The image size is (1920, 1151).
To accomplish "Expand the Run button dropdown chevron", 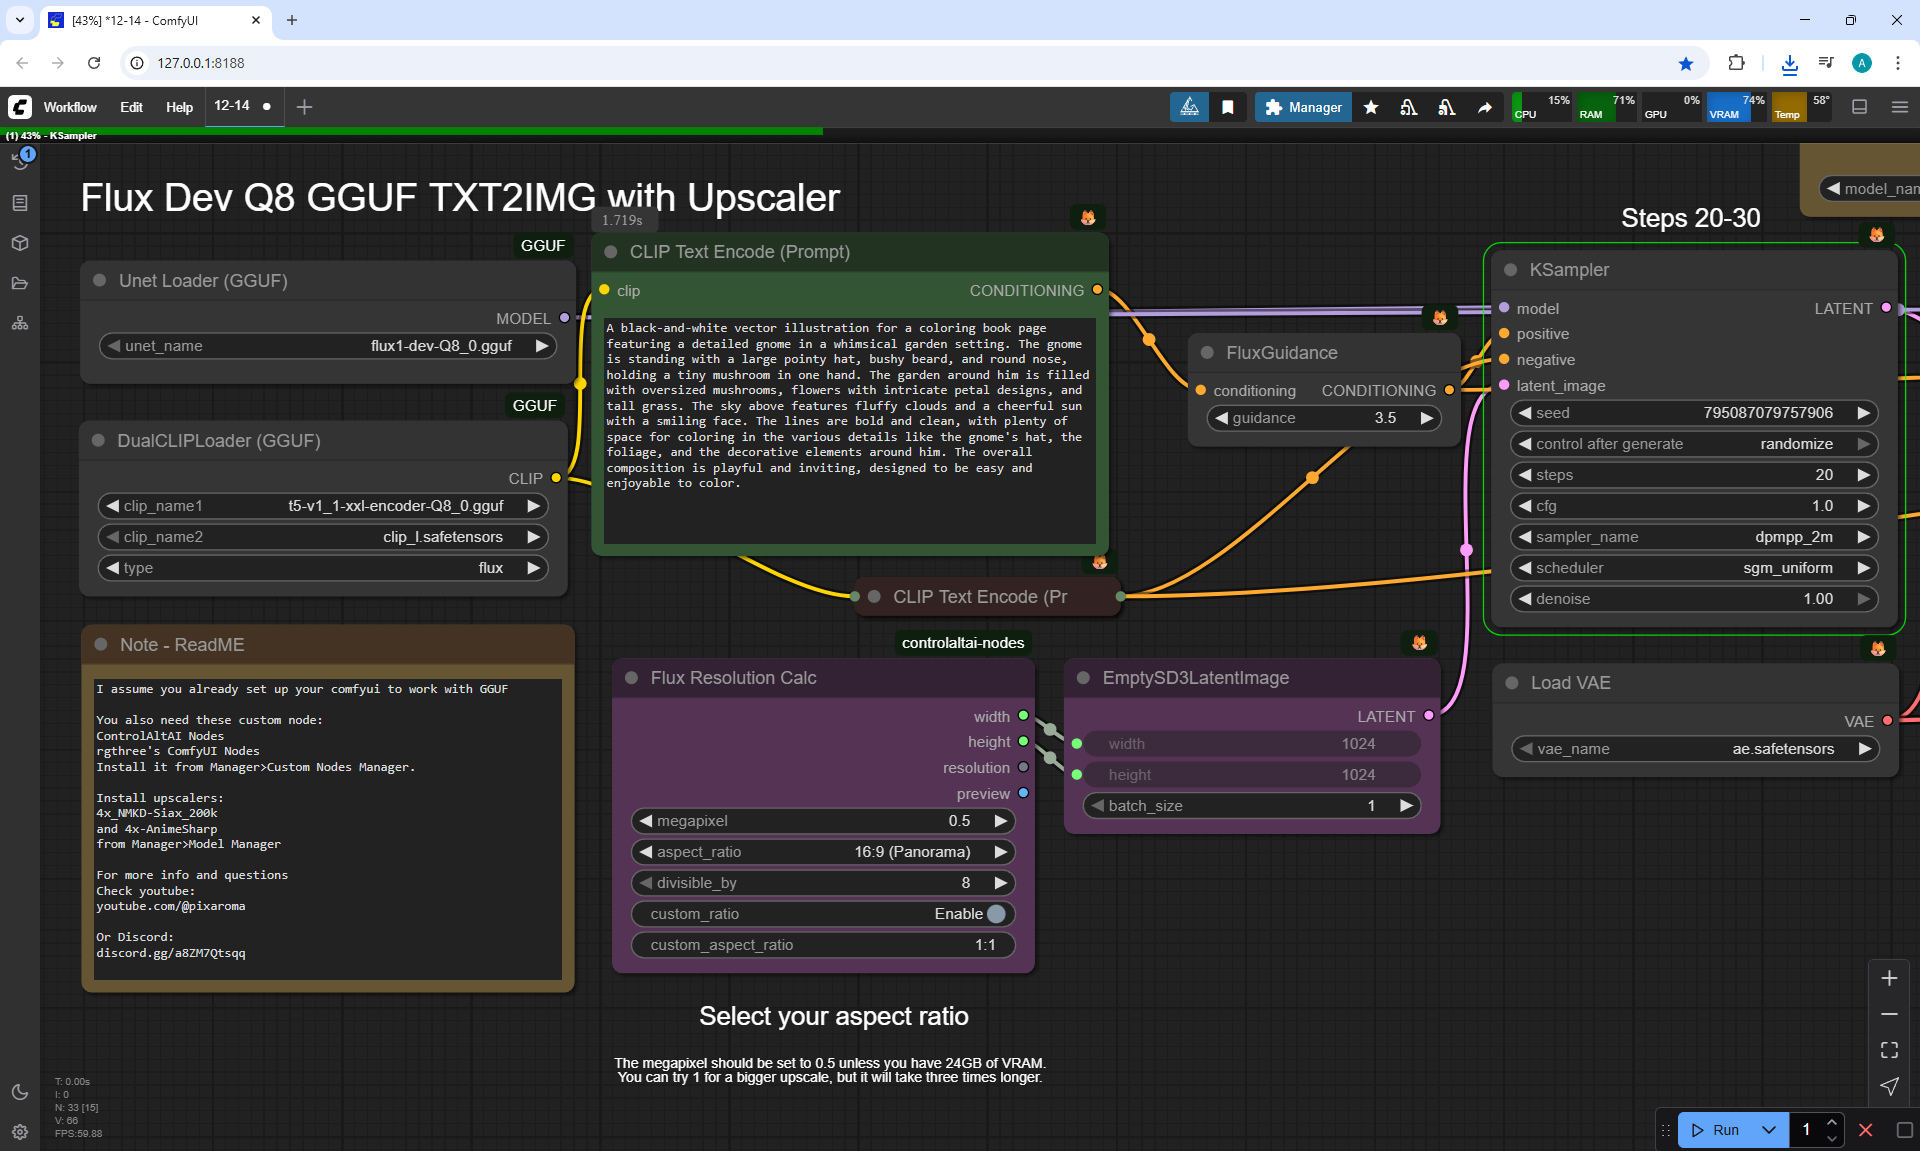I will pos(1769,1130).
